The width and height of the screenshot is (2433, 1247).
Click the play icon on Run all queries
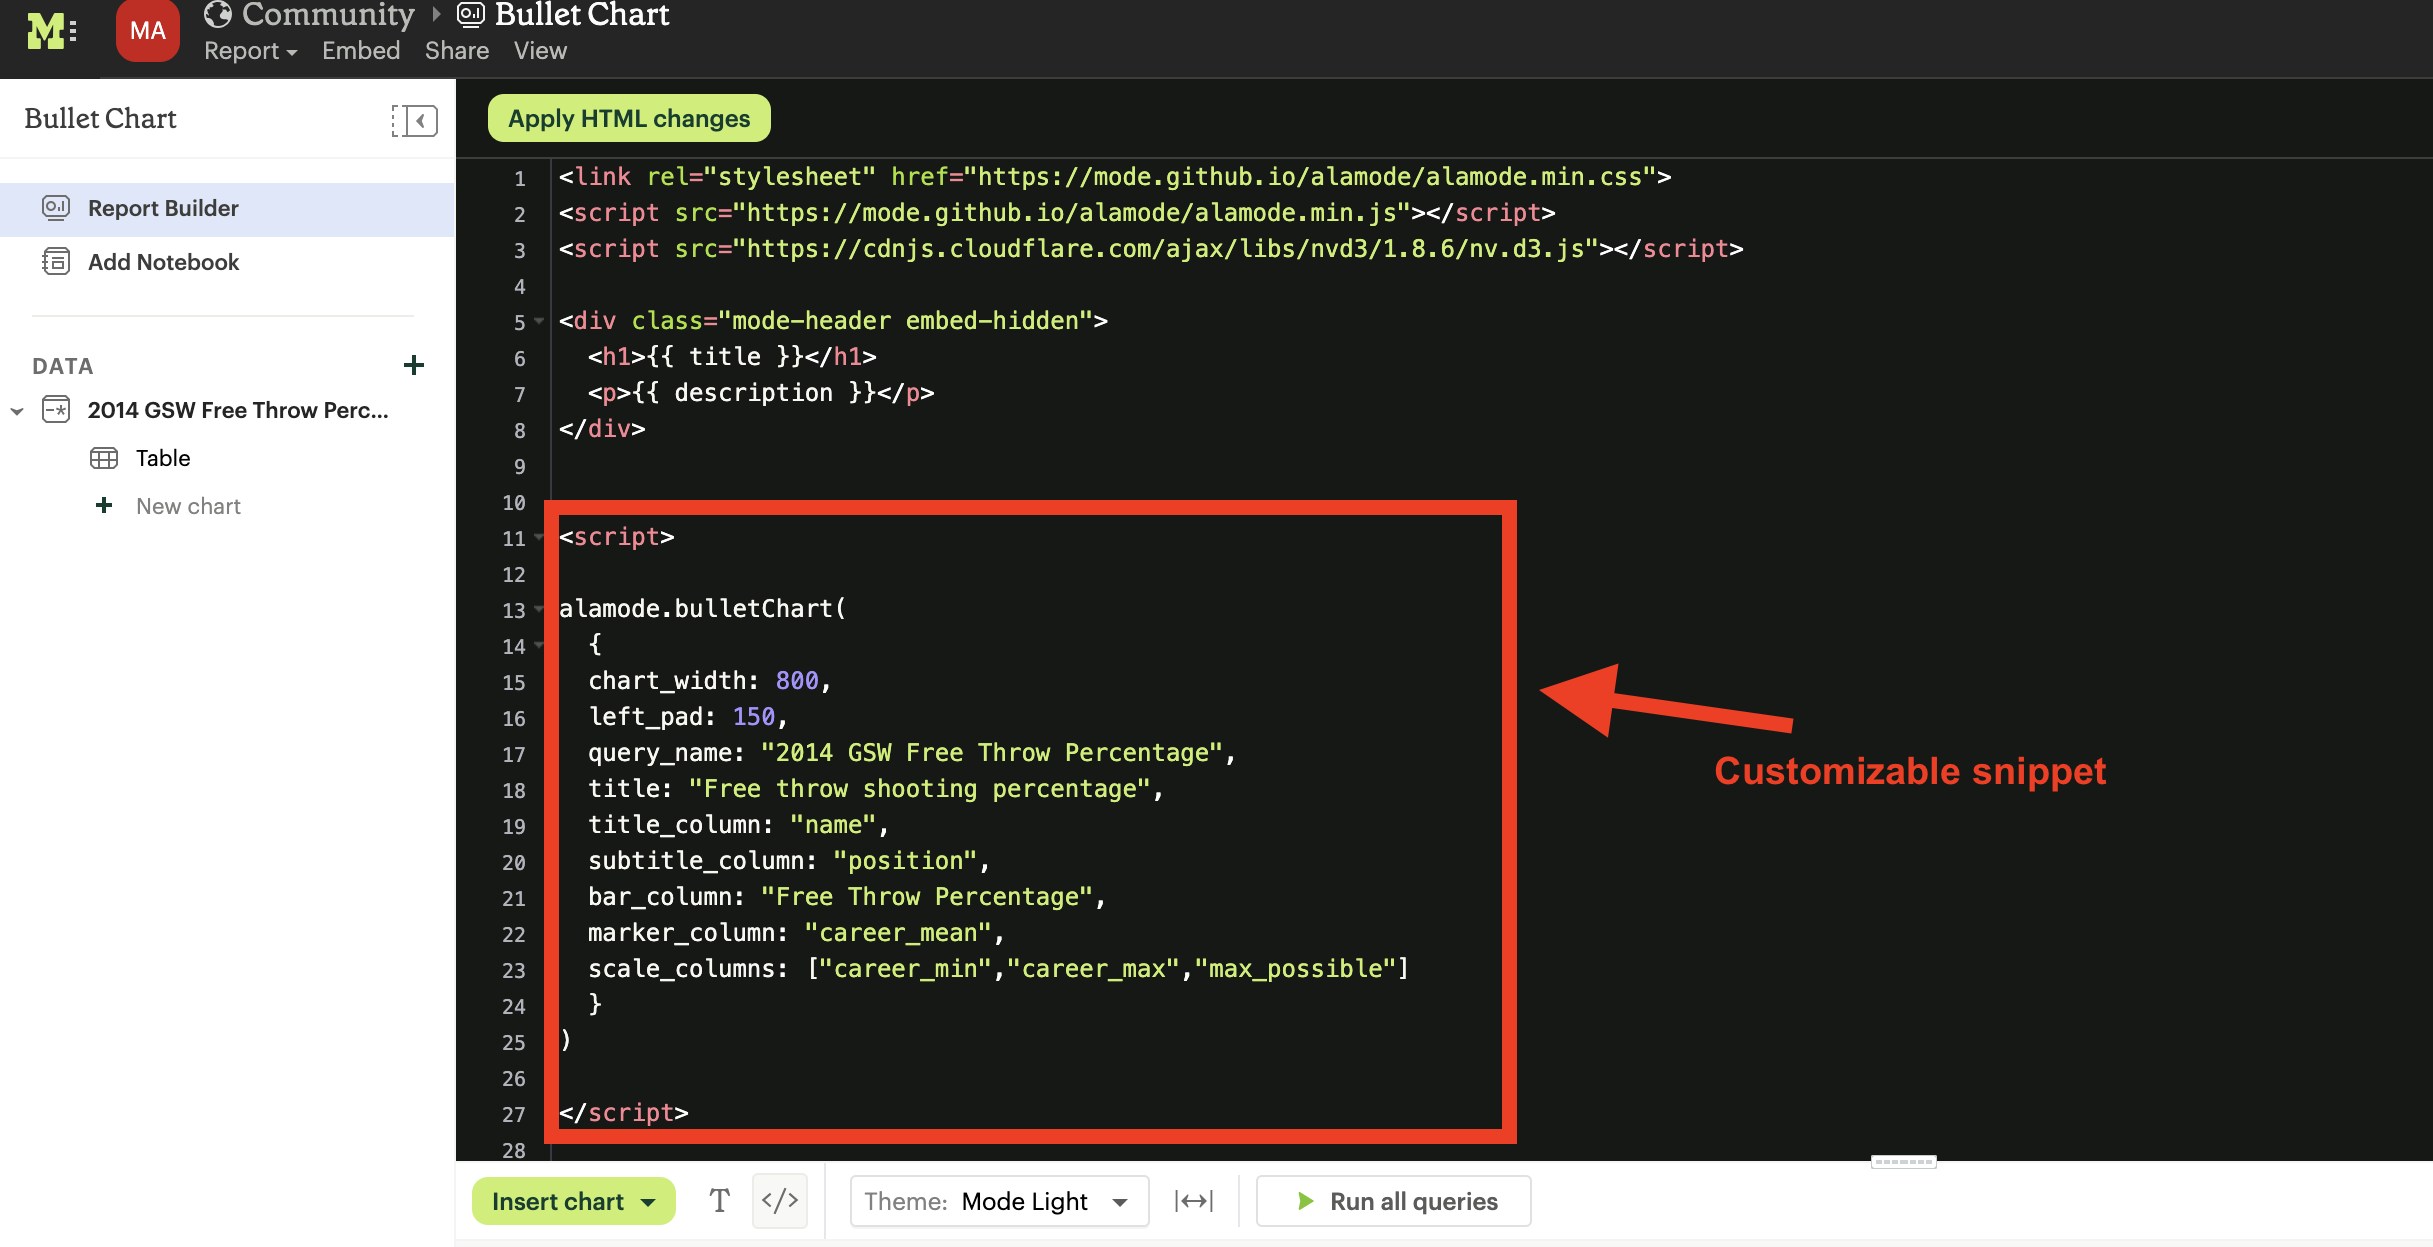tap(1305, 1201)
